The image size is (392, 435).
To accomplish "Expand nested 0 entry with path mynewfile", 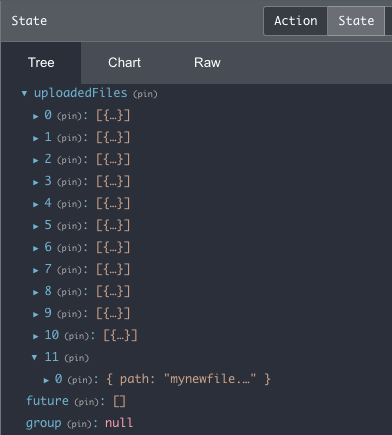I will point(46,380).
